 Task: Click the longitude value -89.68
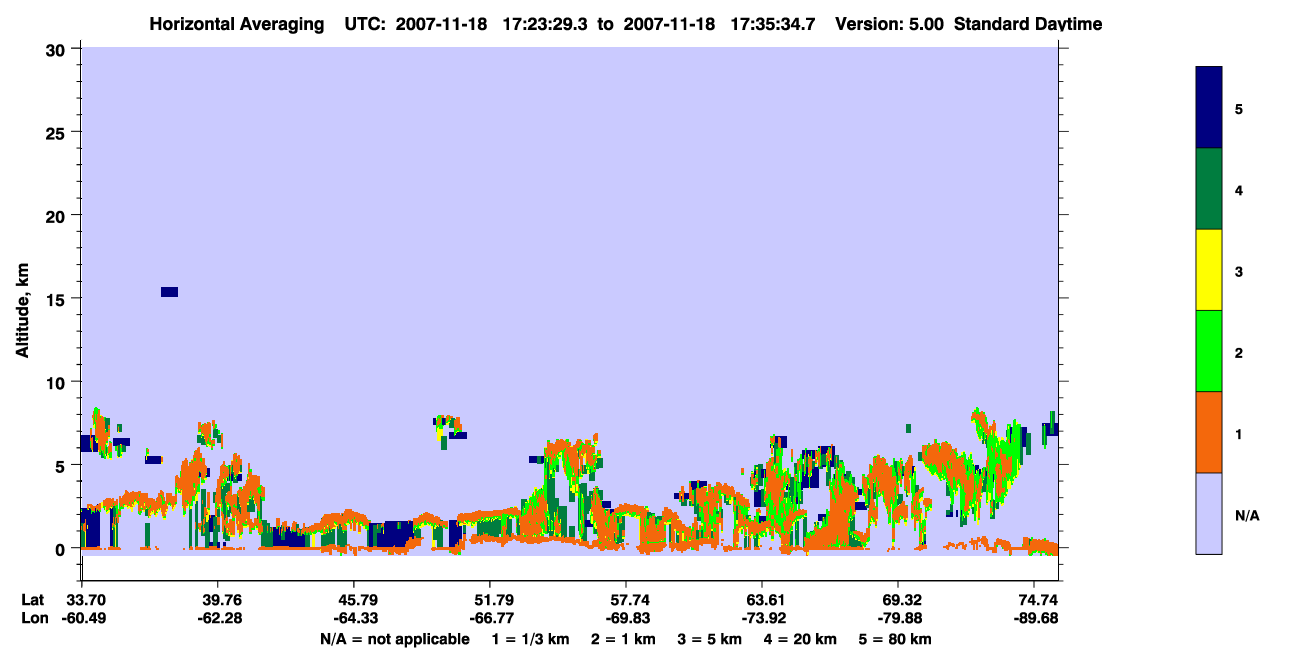[1034, 618]
